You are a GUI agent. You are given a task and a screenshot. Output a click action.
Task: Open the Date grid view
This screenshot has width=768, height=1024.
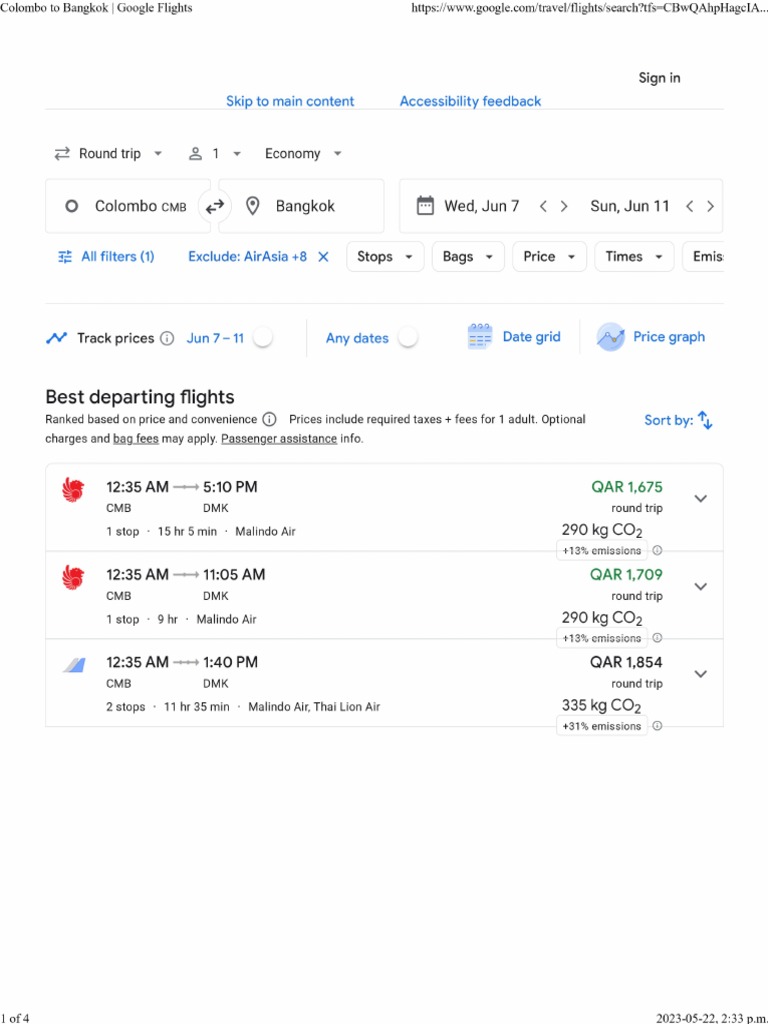click(515, 337)
